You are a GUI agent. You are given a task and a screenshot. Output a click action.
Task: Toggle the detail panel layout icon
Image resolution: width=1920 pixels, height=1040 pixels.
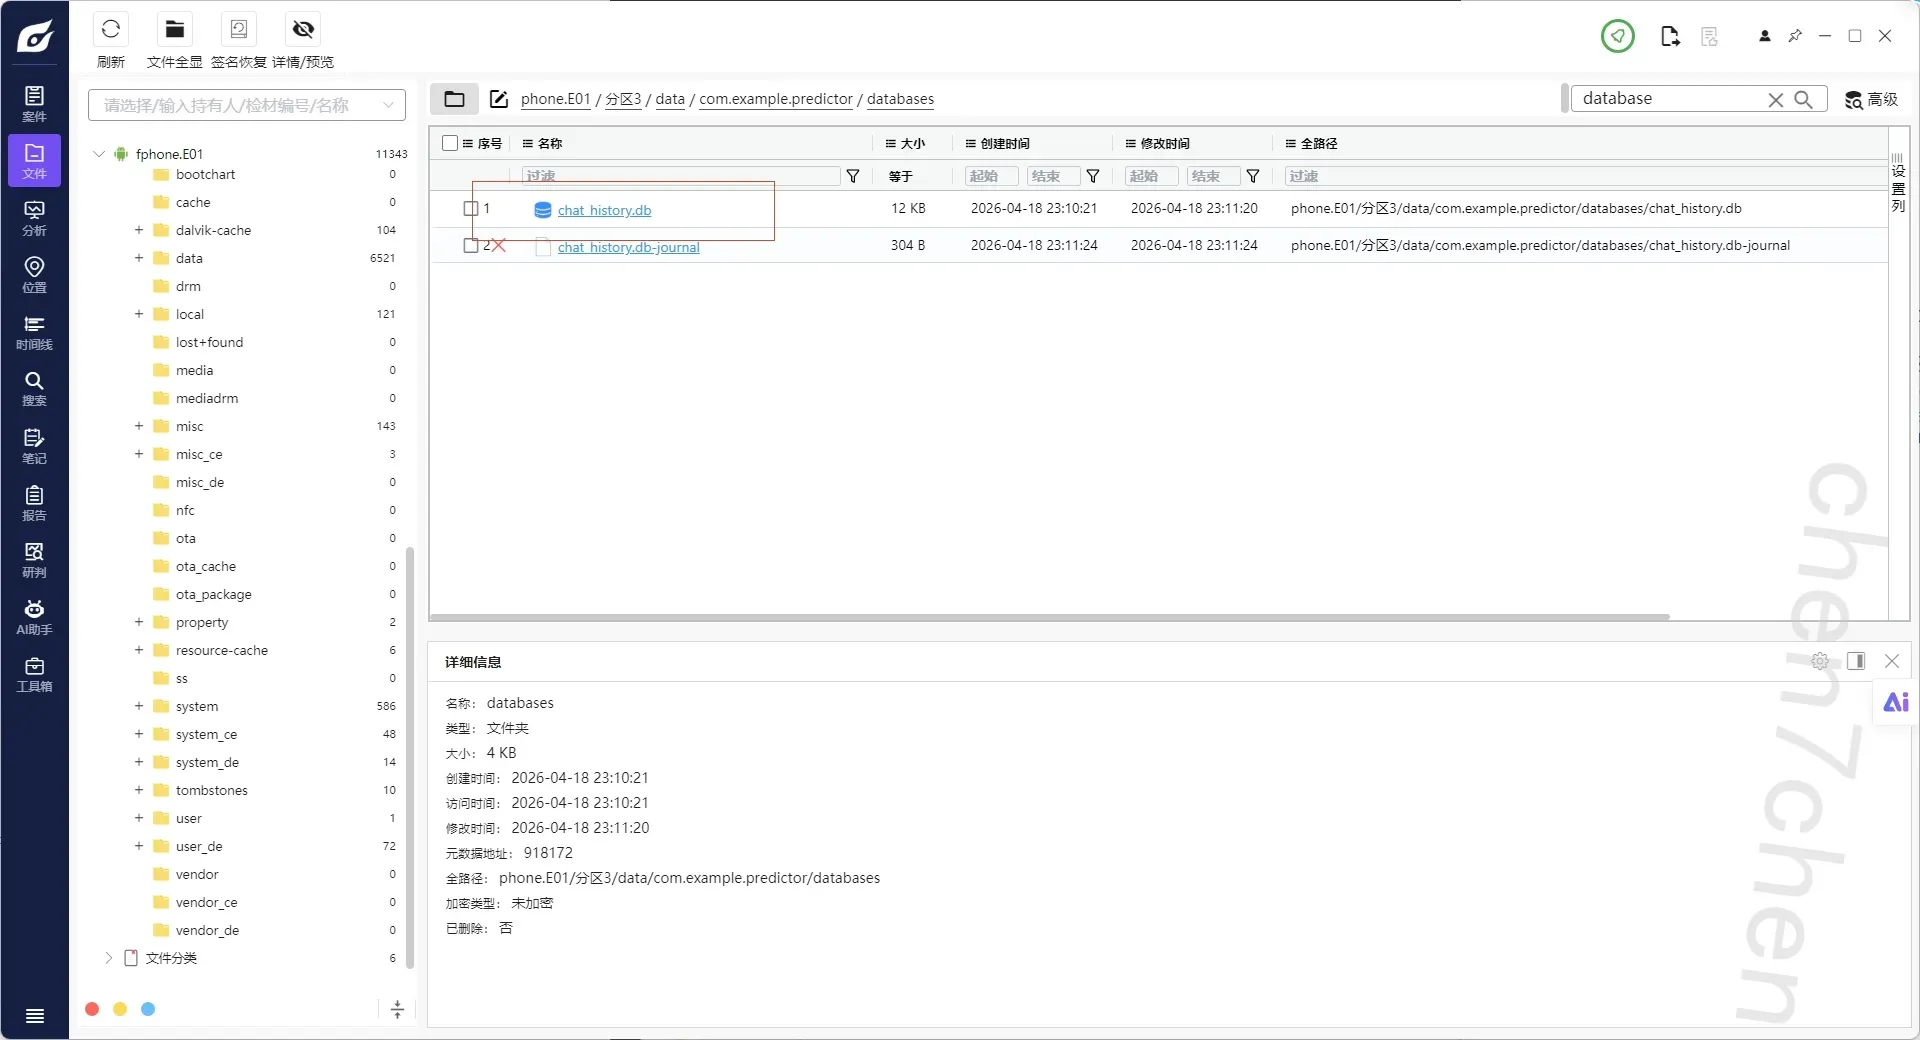pos(1856,661)
